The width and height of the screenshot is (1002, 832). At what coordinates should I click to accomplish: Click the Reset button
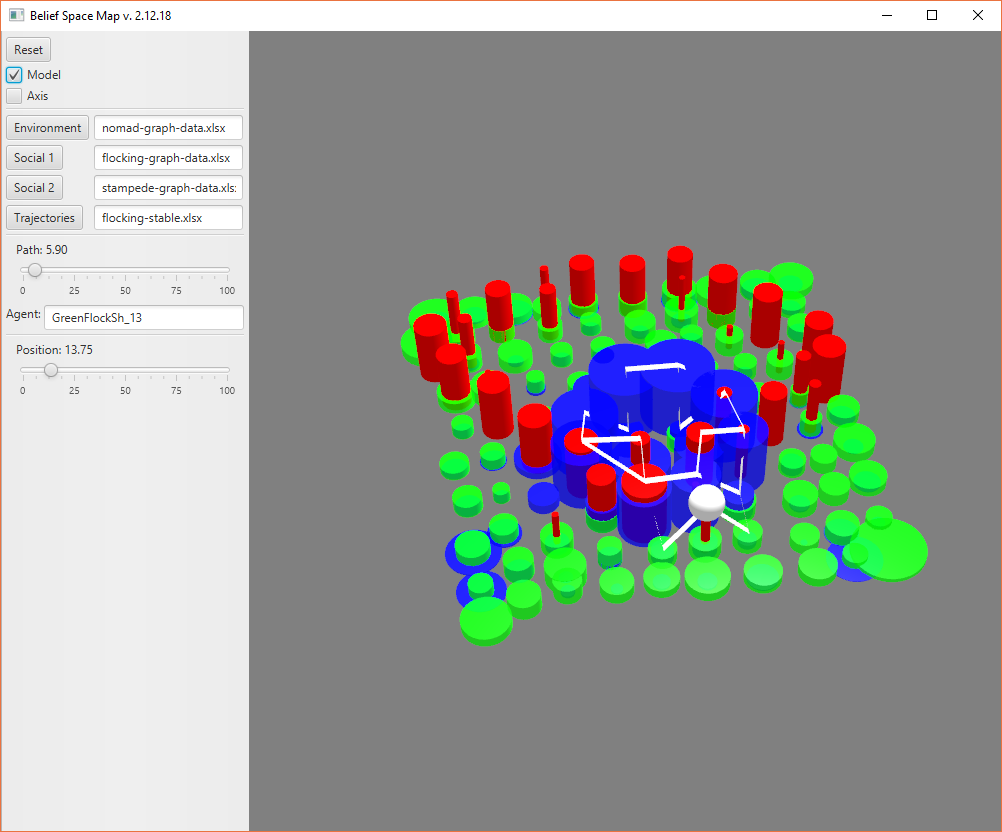(28, 50)
